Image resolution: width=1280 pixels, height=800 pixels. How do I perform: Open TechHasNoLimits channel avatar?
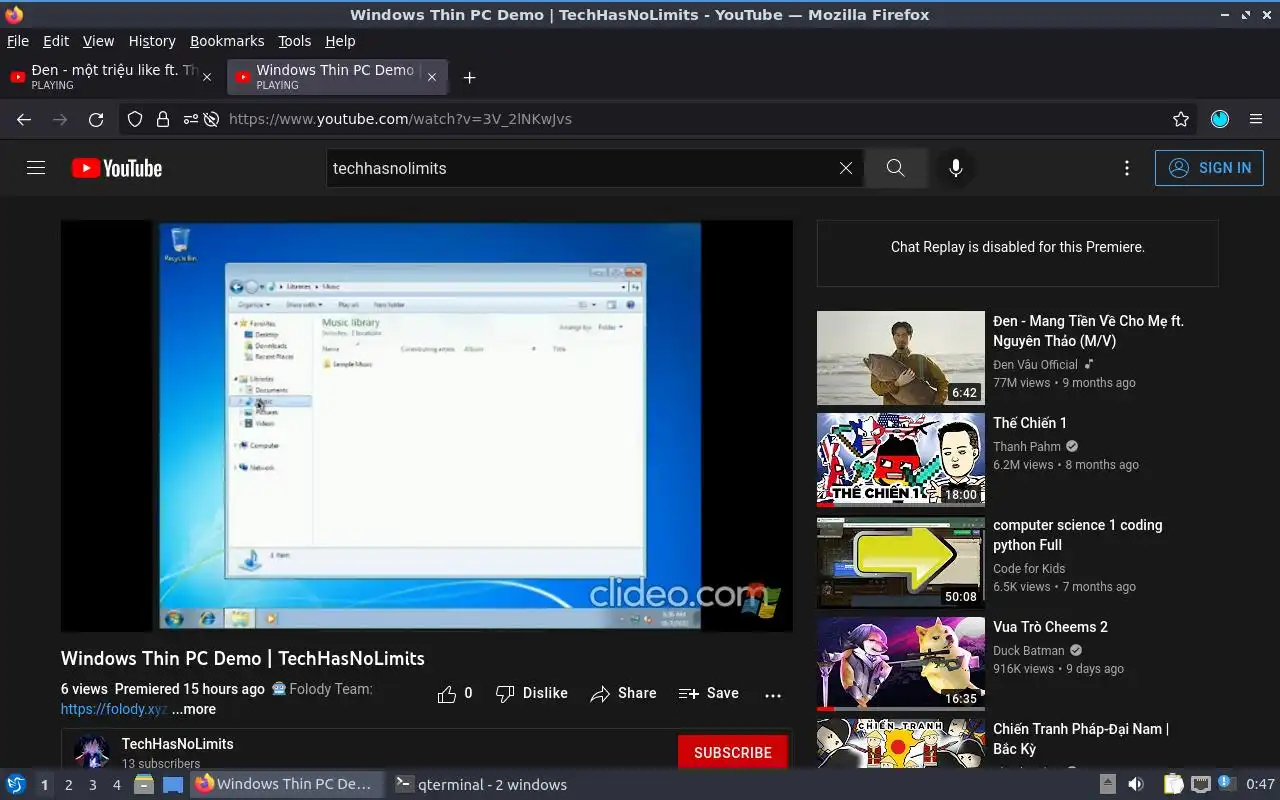pyautogui.click(x=92, y=751)
